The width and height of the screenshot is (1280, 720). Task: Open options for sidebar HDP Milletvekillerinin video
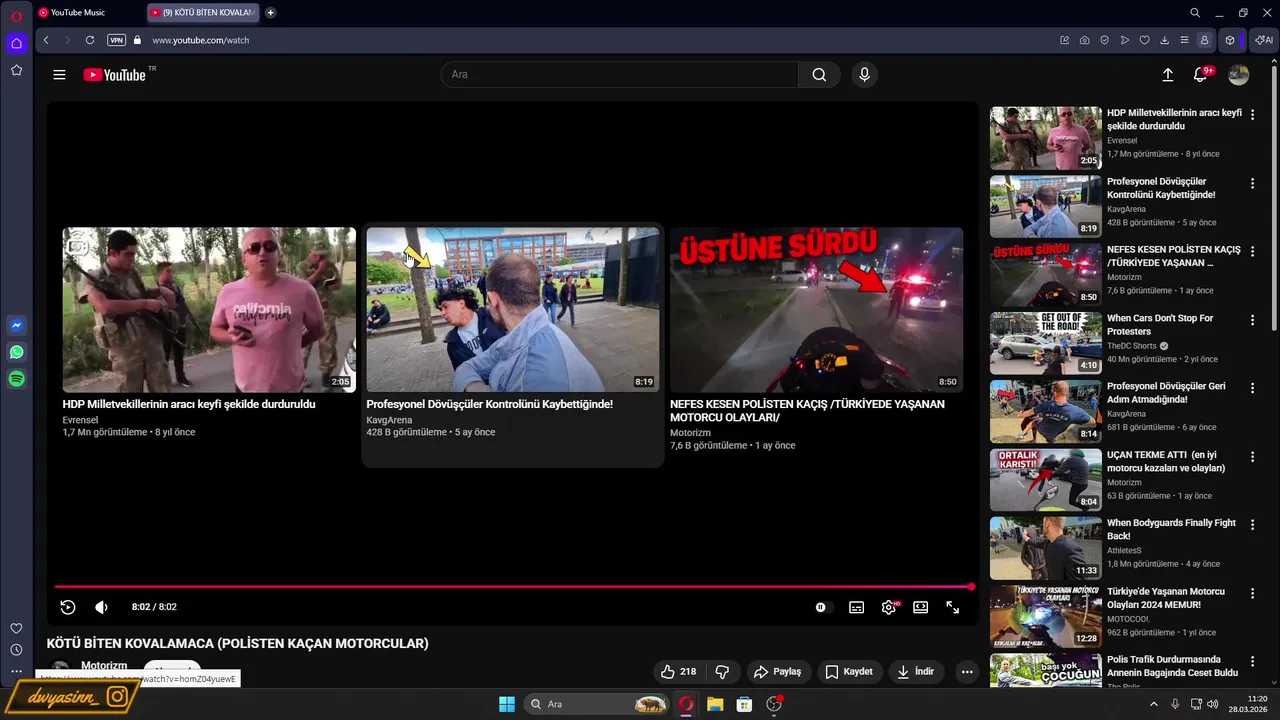[x=1252, y=116]
